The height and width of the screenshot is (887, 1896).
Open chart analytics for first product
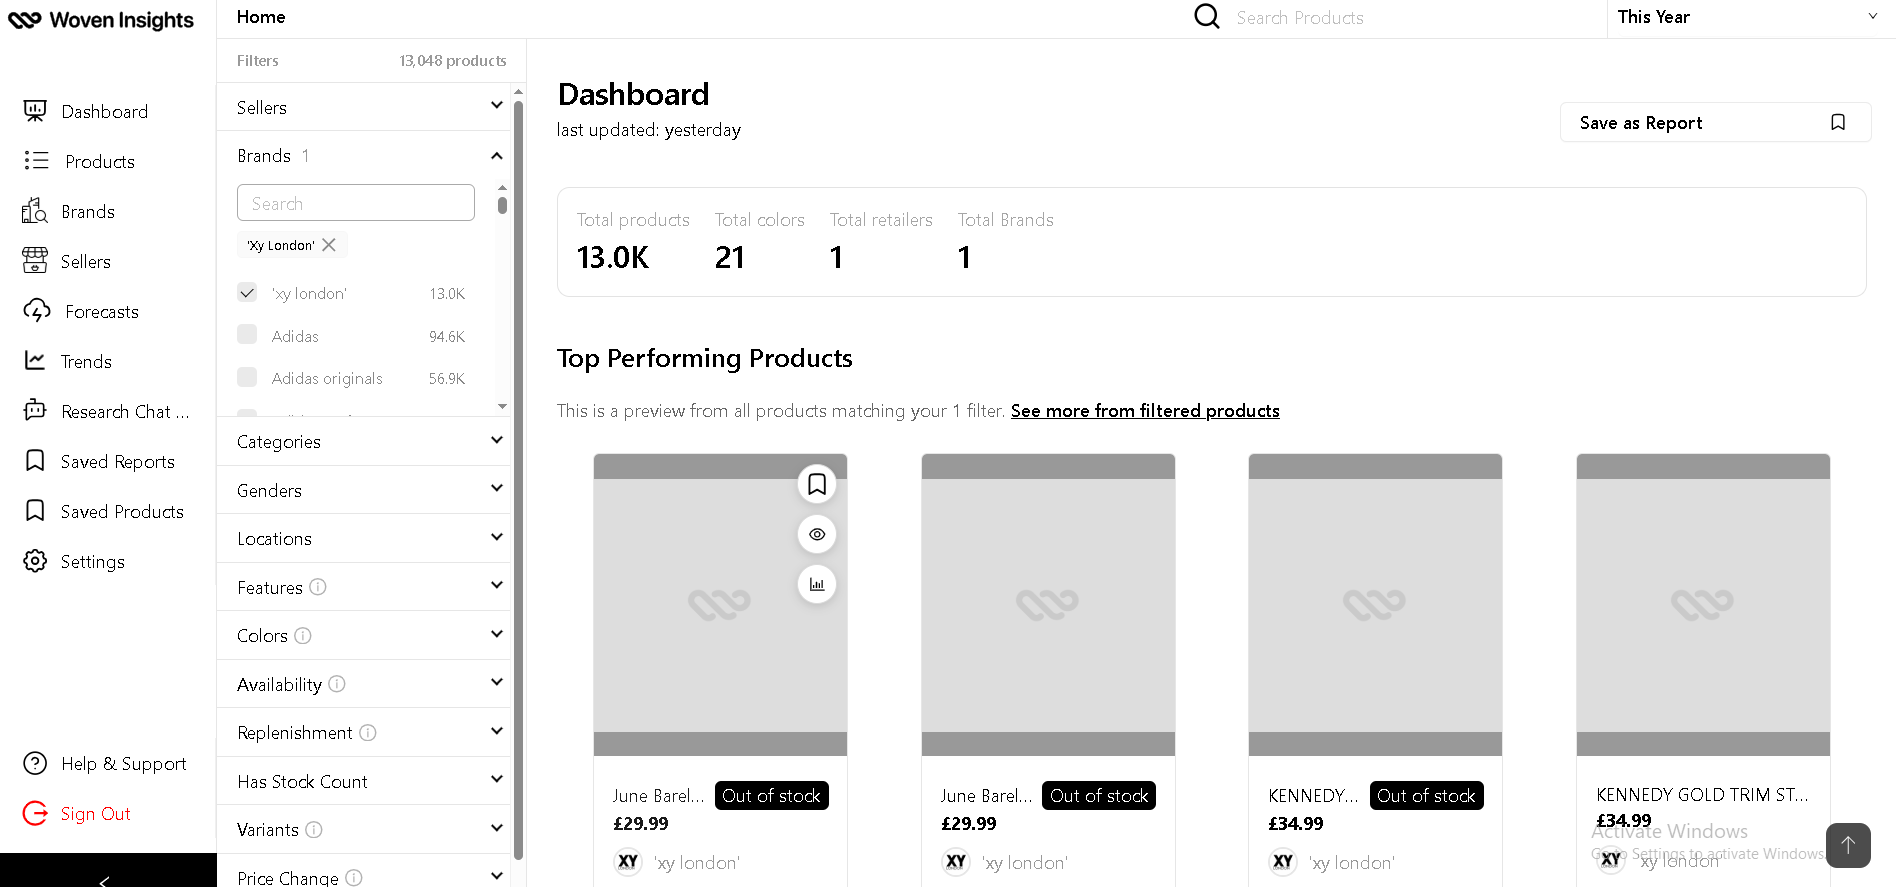click(x=817, y=585)
